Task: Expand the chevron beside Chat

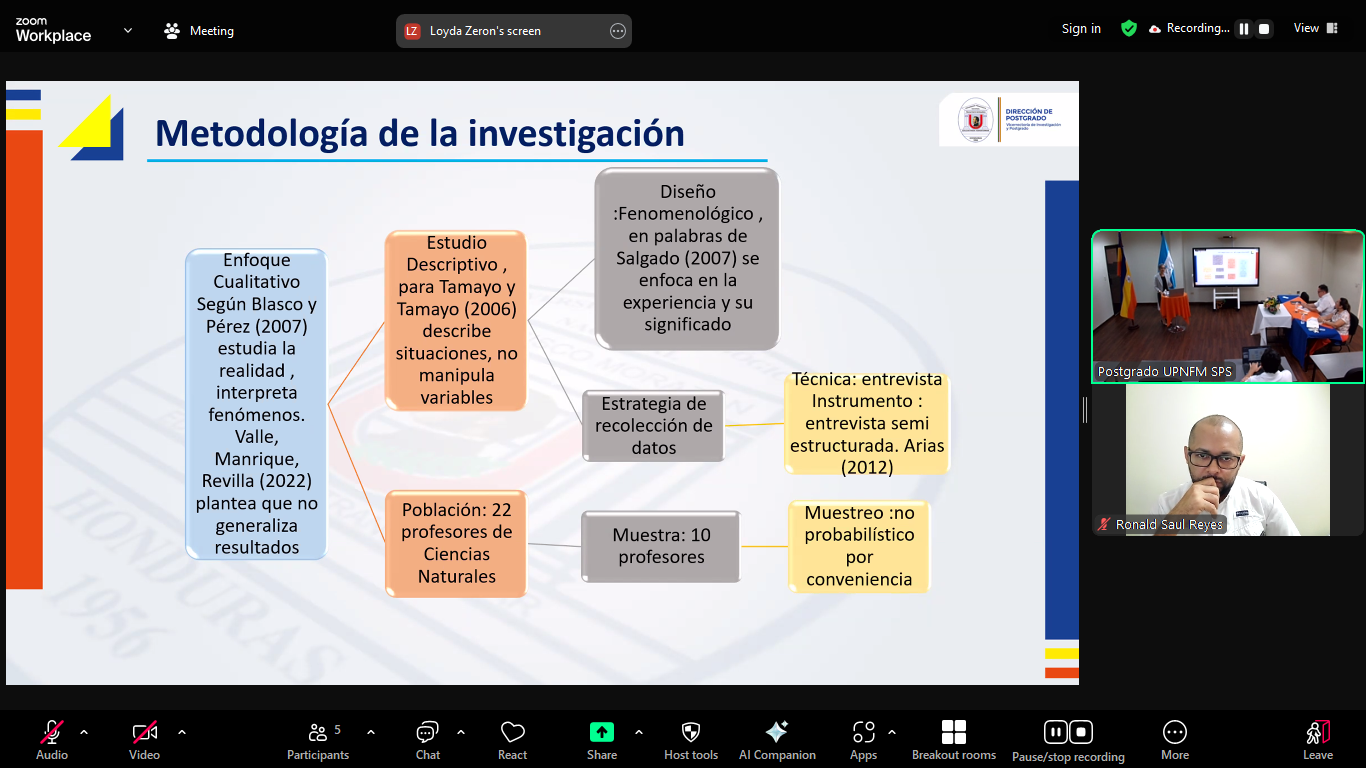Action: pyautogui.click(x=461, y=732)
